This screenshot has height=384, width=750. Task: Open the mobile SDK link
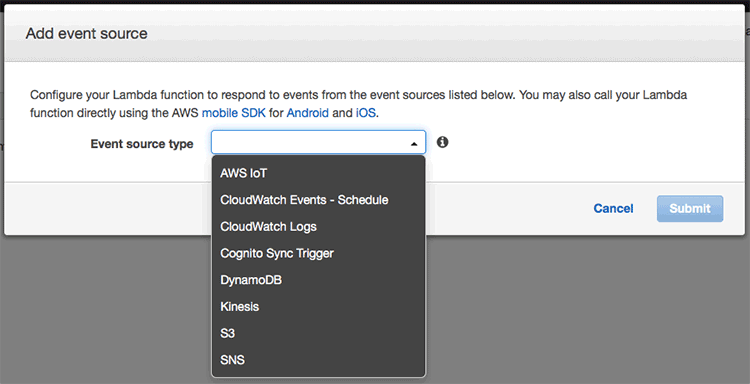pos(233,113)
